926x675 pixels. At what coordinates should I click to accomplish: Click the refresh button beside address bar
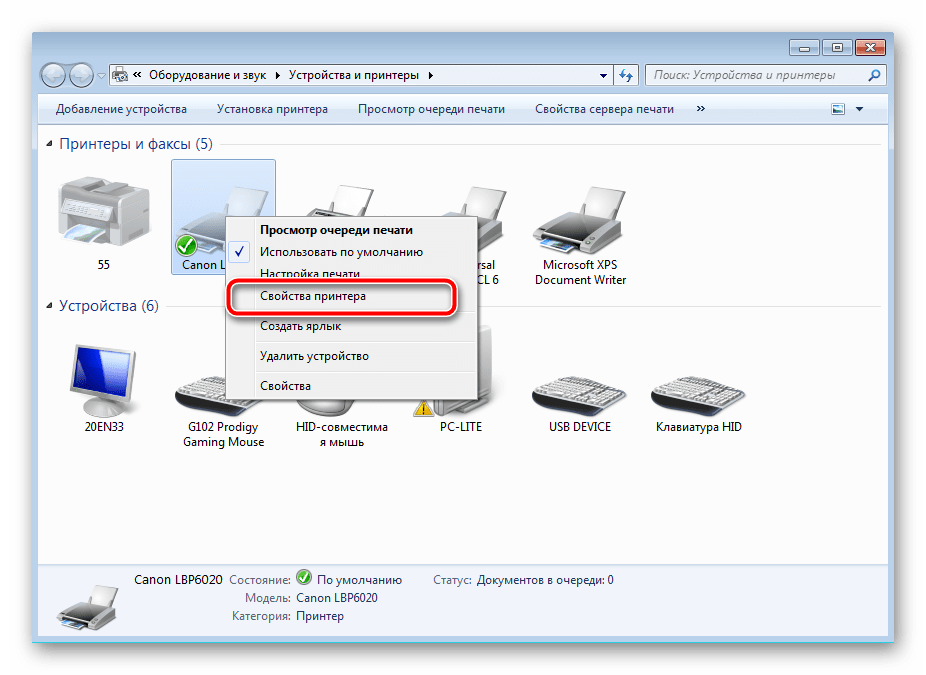626,75
